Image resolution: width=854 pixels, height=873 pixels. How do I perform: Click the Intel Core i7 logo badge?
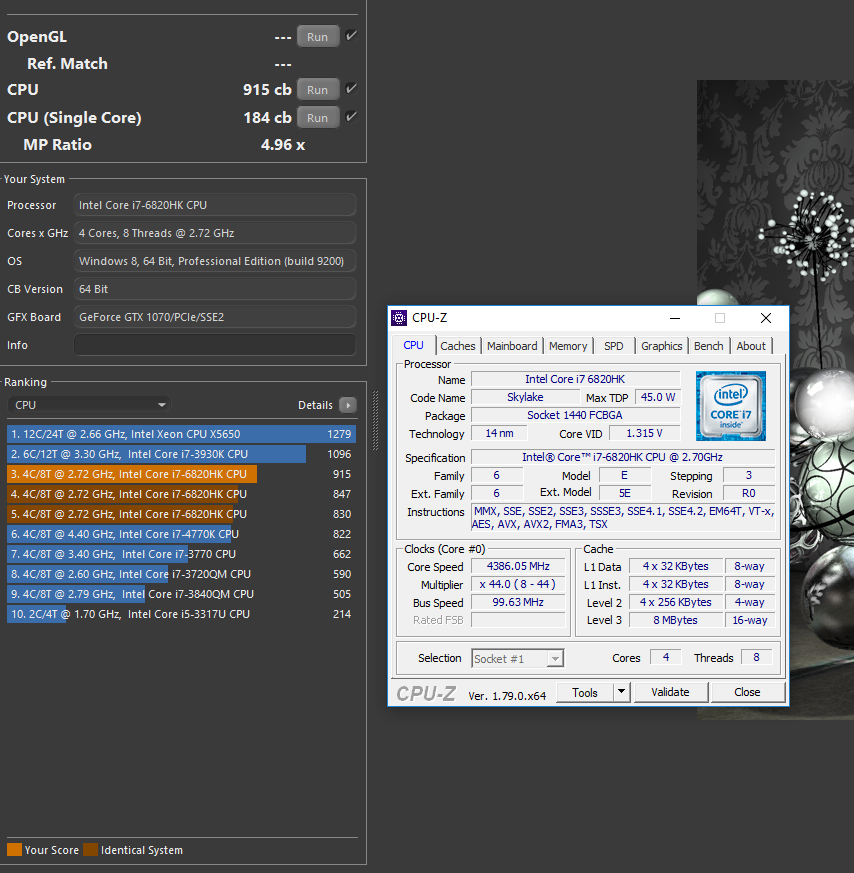click(731, 406)
